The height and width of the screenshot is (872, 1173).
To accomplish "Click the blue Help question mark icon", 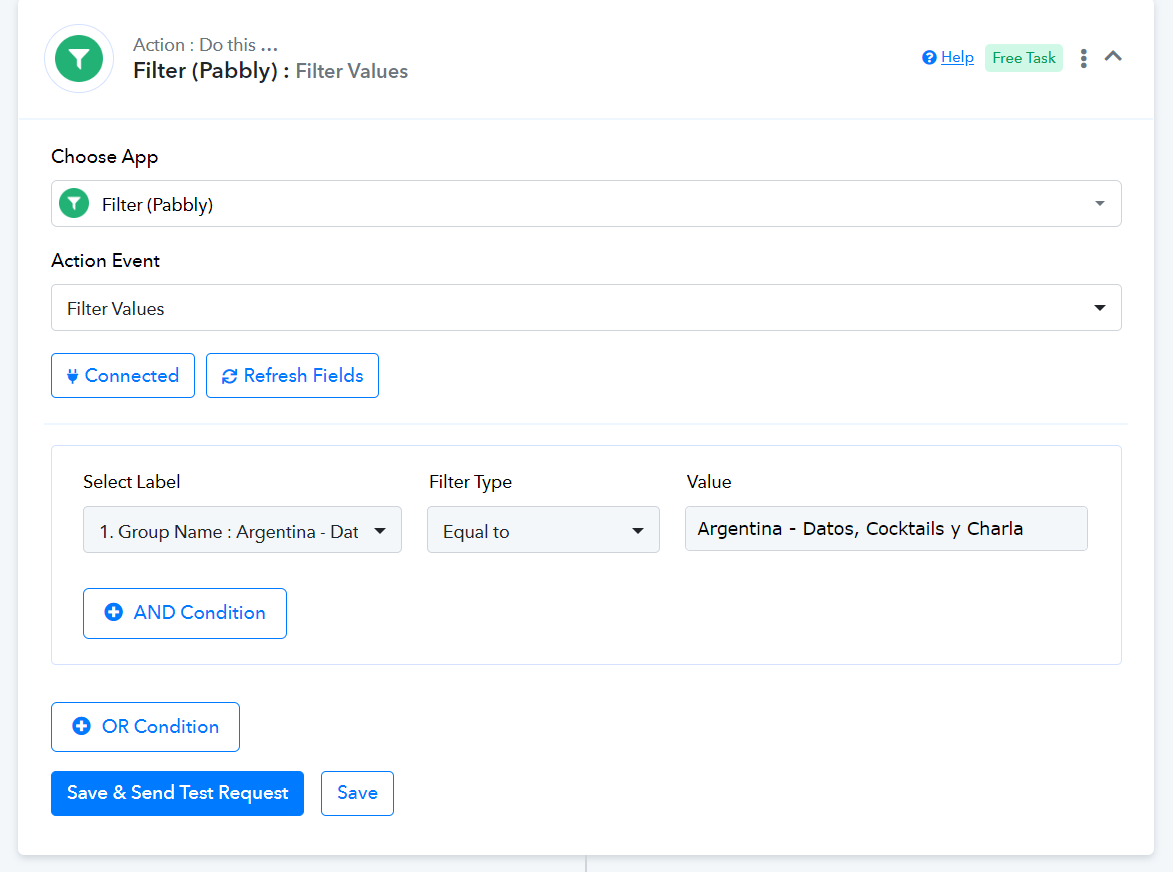I will click(x=929, y=58).
